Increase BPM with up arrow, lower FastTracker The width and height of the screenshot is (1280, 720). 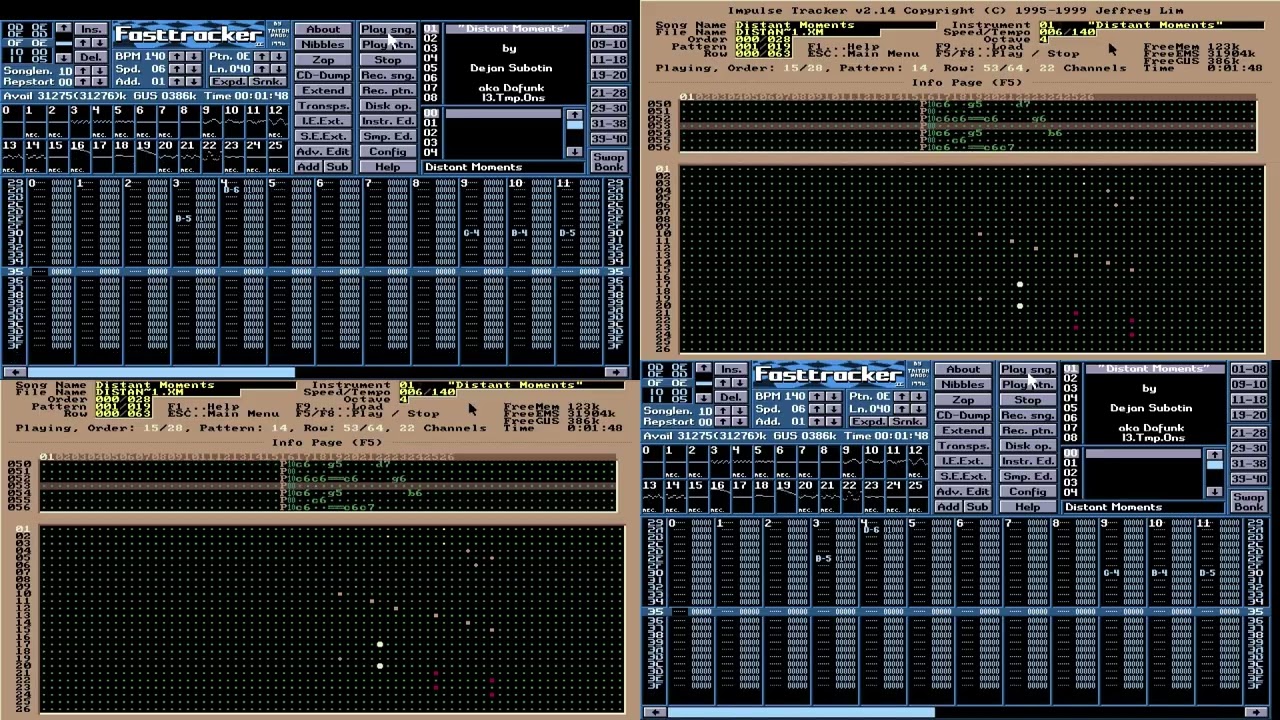[817, 396]
